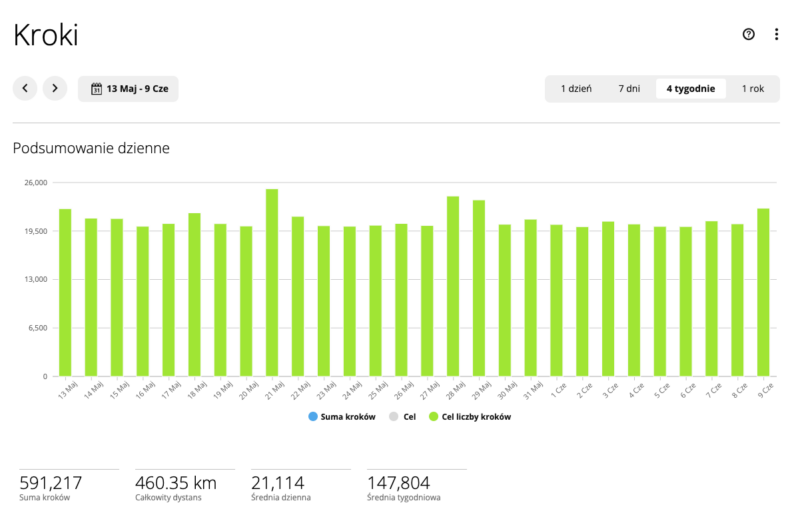Click the 9 Cze bar
The height and width of the screenshot is (515, 800).
[x=763, y=292]
